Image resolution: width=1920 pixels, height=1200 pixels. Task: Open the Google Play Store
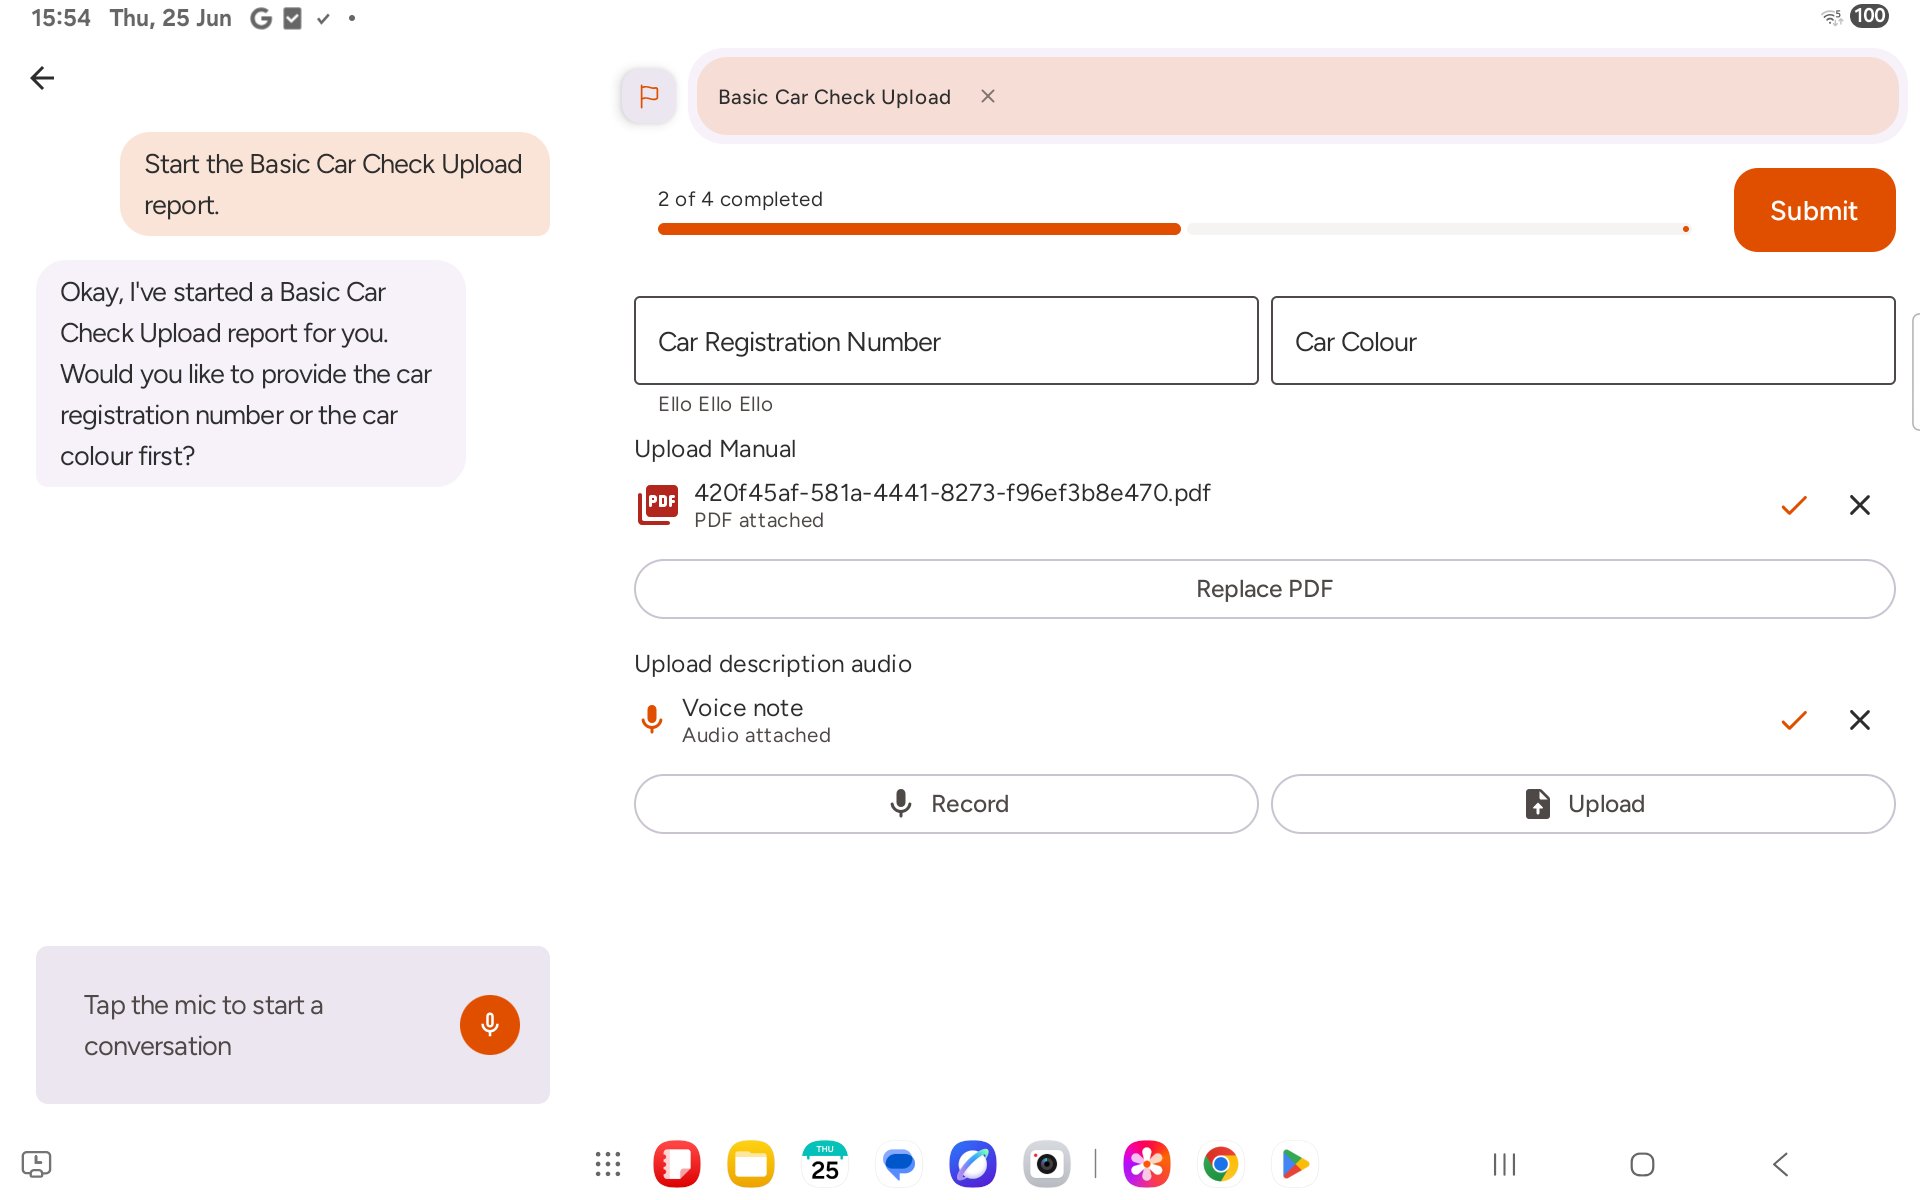(x=1295, y=1164)
